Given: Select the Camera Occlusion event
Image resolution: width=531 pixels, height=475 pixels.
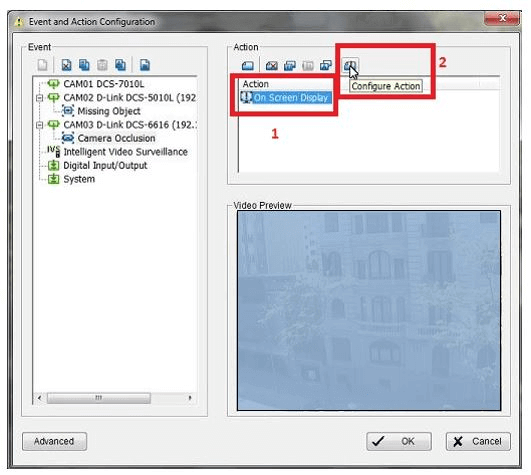Looking at the screenshot, I should 116,138.
